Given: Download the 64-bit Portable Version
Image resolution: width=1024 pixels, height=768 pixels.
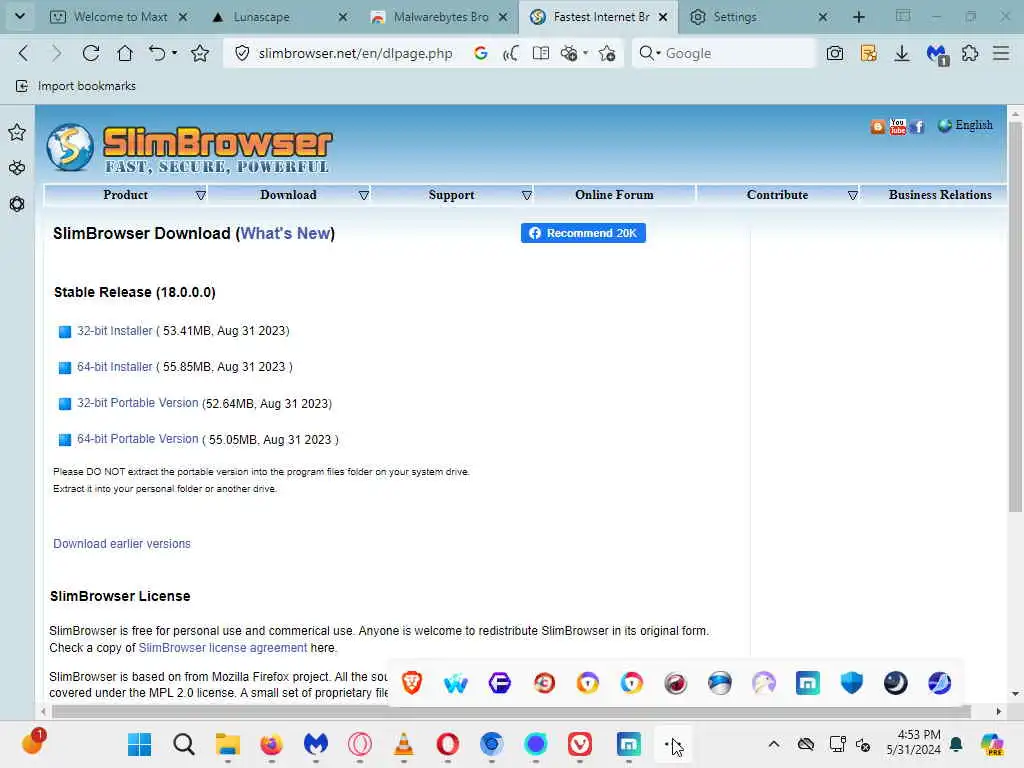Looking at the screenshot, I should [137, 438].
